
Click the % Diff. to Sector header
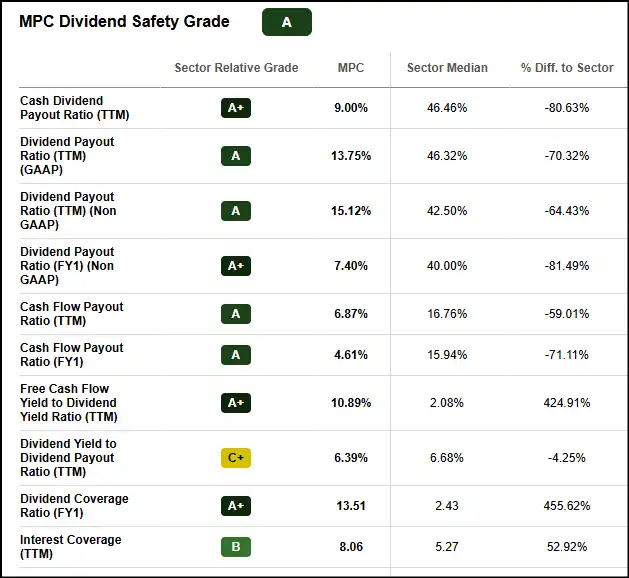[567, 68]
